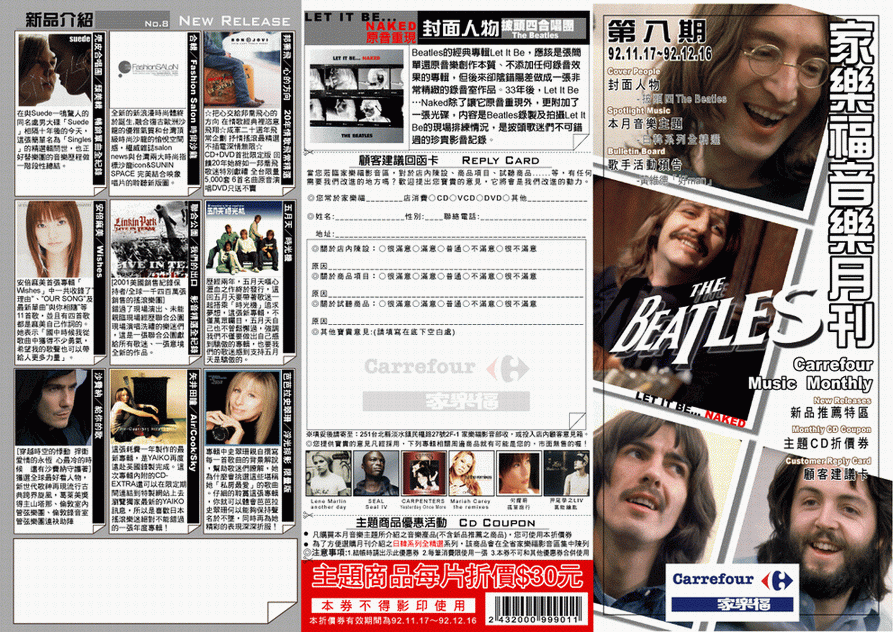Choose 很滿意 for 關於店內陳設
Viewport: 893px width, 632px height.
[x=383, y=249]
